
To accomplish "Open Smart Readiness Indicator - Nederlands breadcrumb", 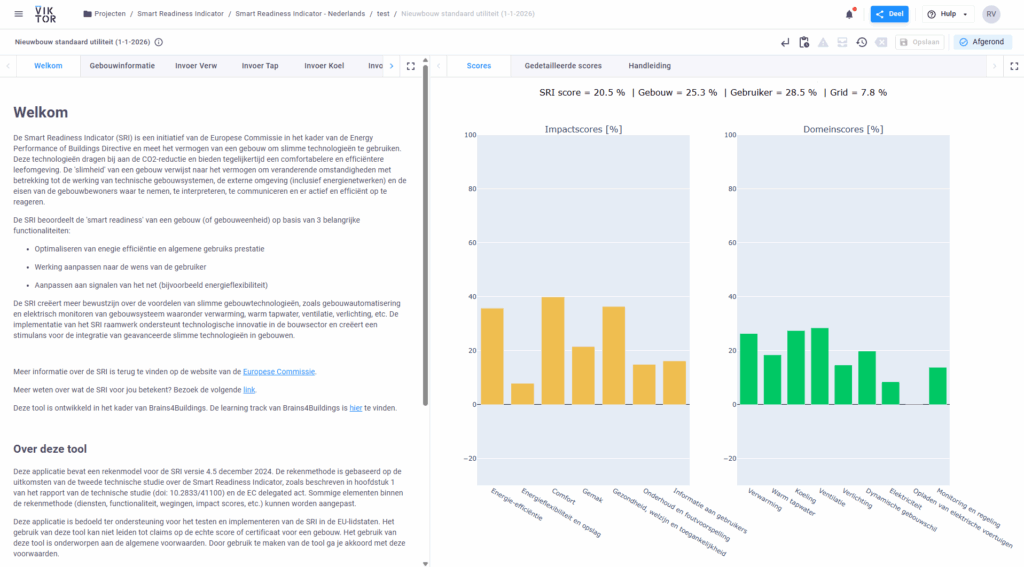I will coord(300,14).
